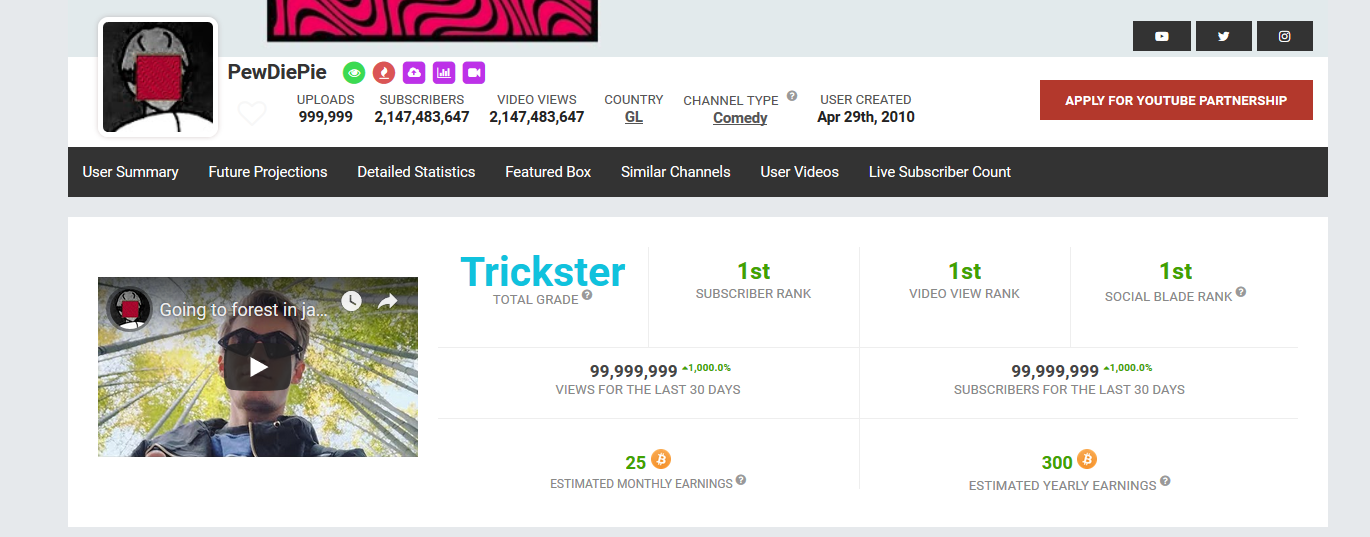Click help icon beside Estimated Yearly Earnings
The height and width of the screenshot is (537, 1370).
click(x=1165, y=482)
